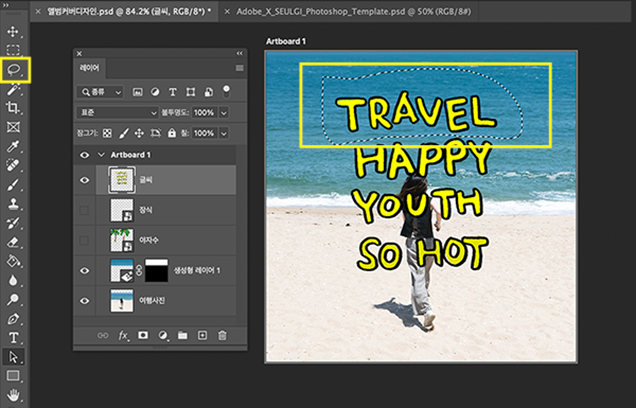Select the Move tool
Screen dimensions: 636x408
[13, 32]
